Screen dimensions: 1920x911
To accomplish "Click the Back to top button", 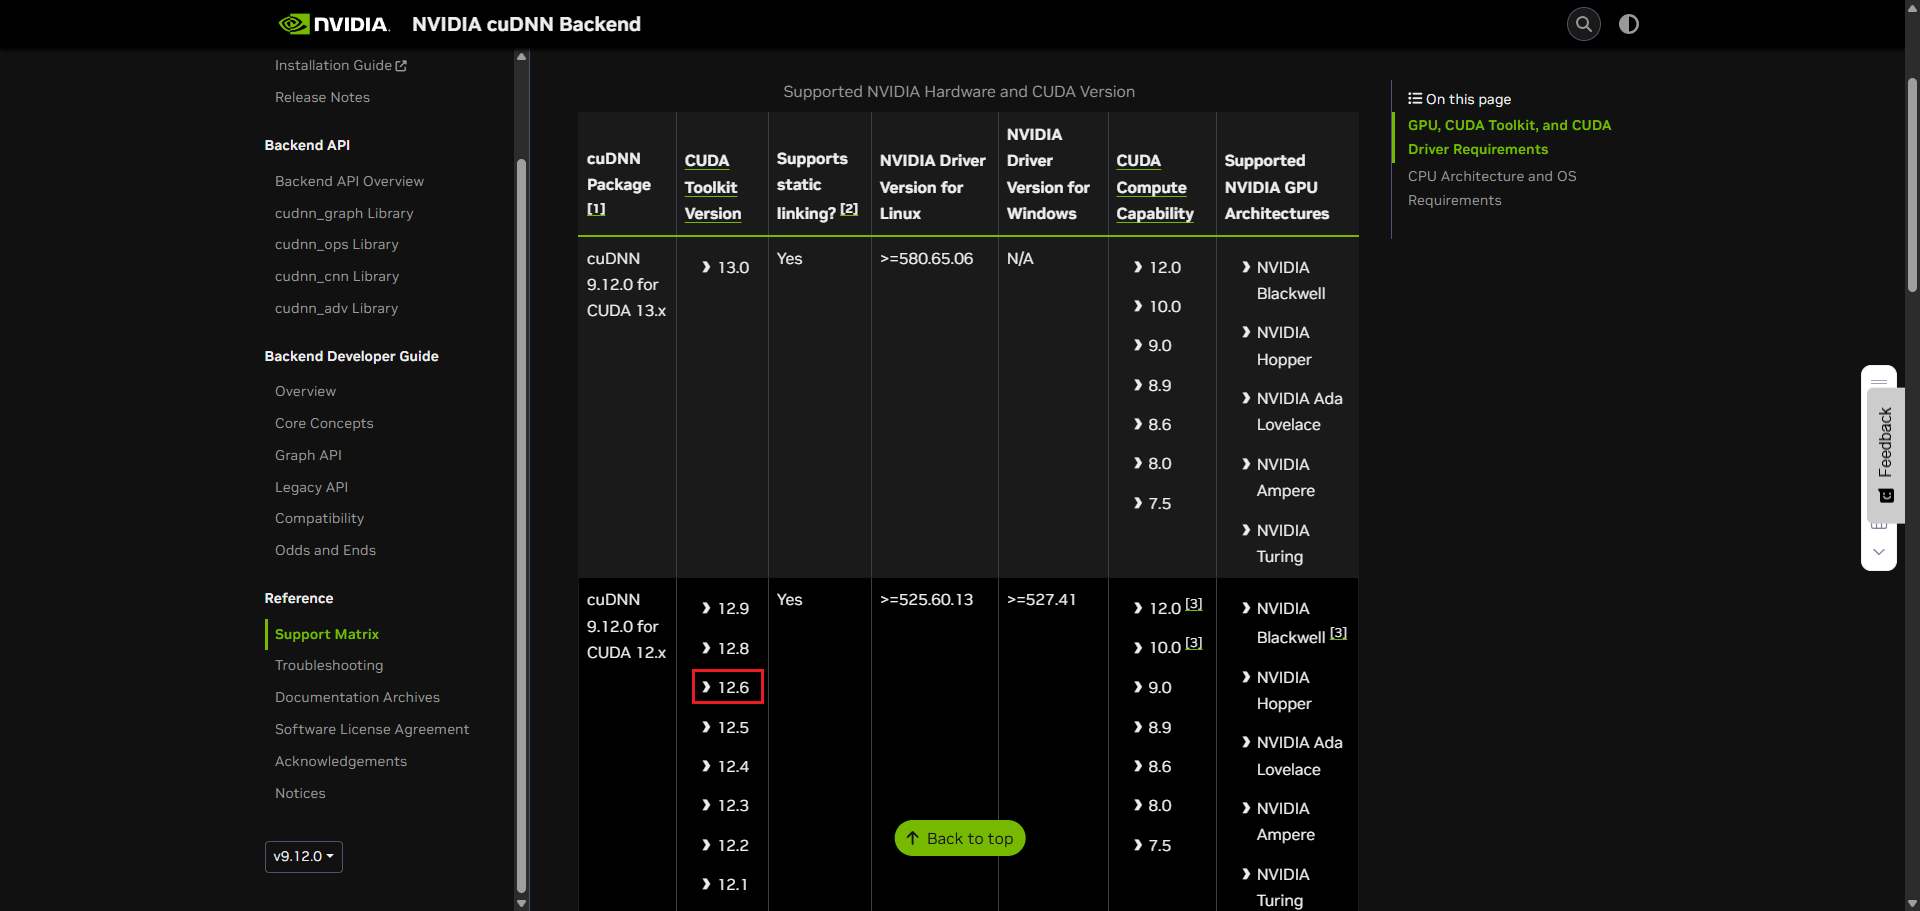I will point(960,838).
